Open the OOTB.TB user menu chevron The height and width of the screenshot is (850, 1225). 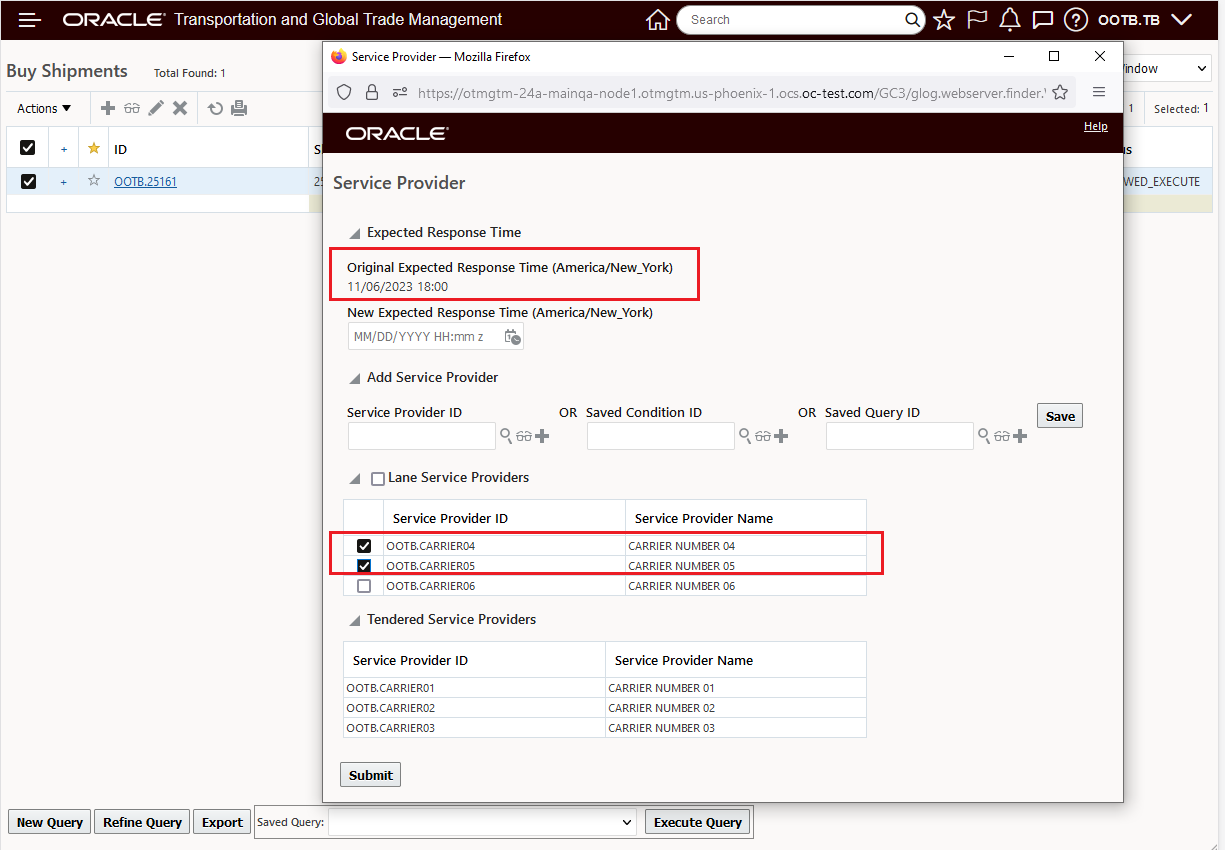point(1181,20)
